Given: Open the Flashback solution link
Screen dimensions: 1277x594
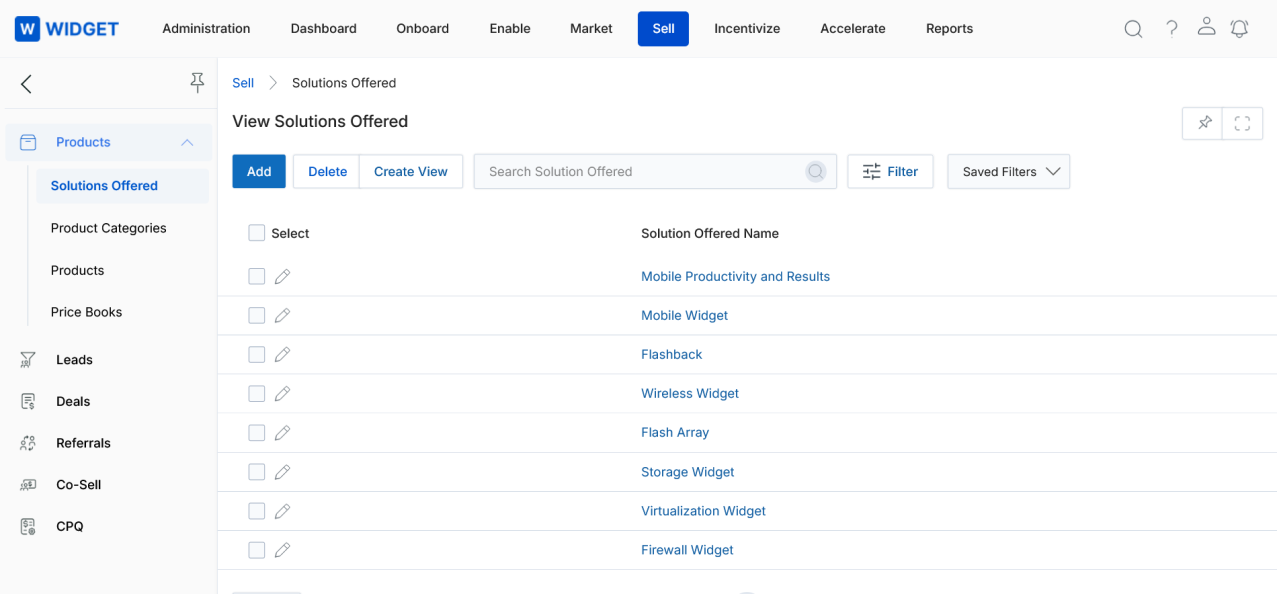Looking at the screenshot, I should pyautogui.click(x=671, y=354).
